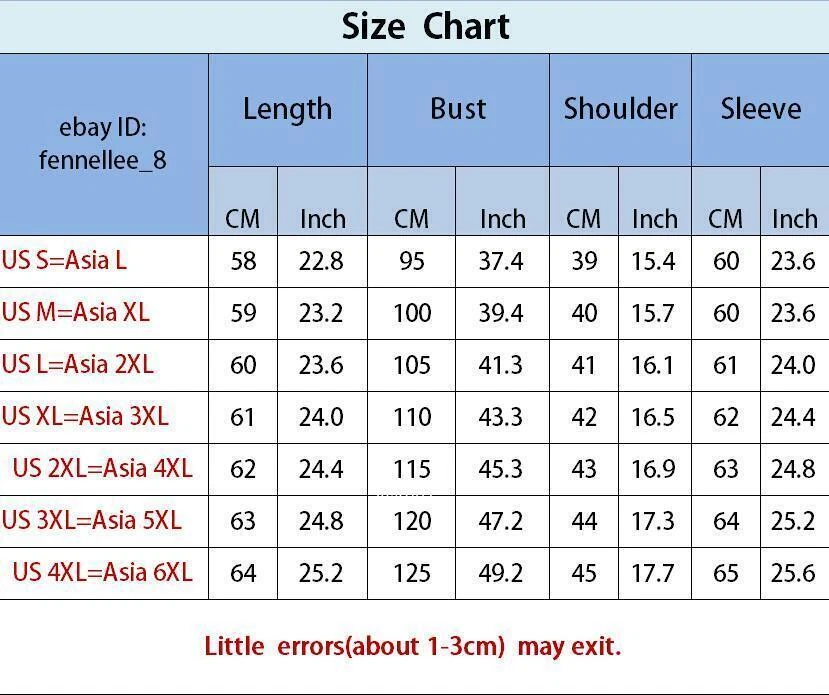829x695 pixels.
Task: Click the US S=Asia L row label
Action: 64,260
